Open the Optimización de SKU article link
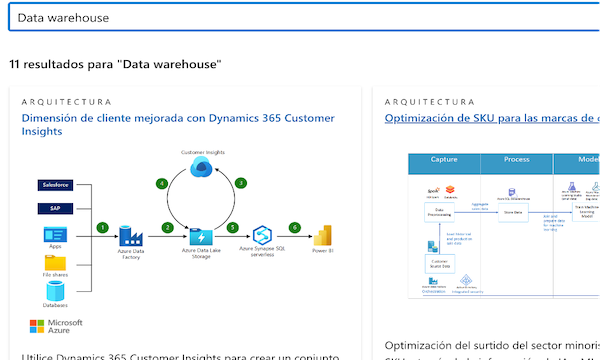This screenshot has height=360, width=600. tap(492, 118)
